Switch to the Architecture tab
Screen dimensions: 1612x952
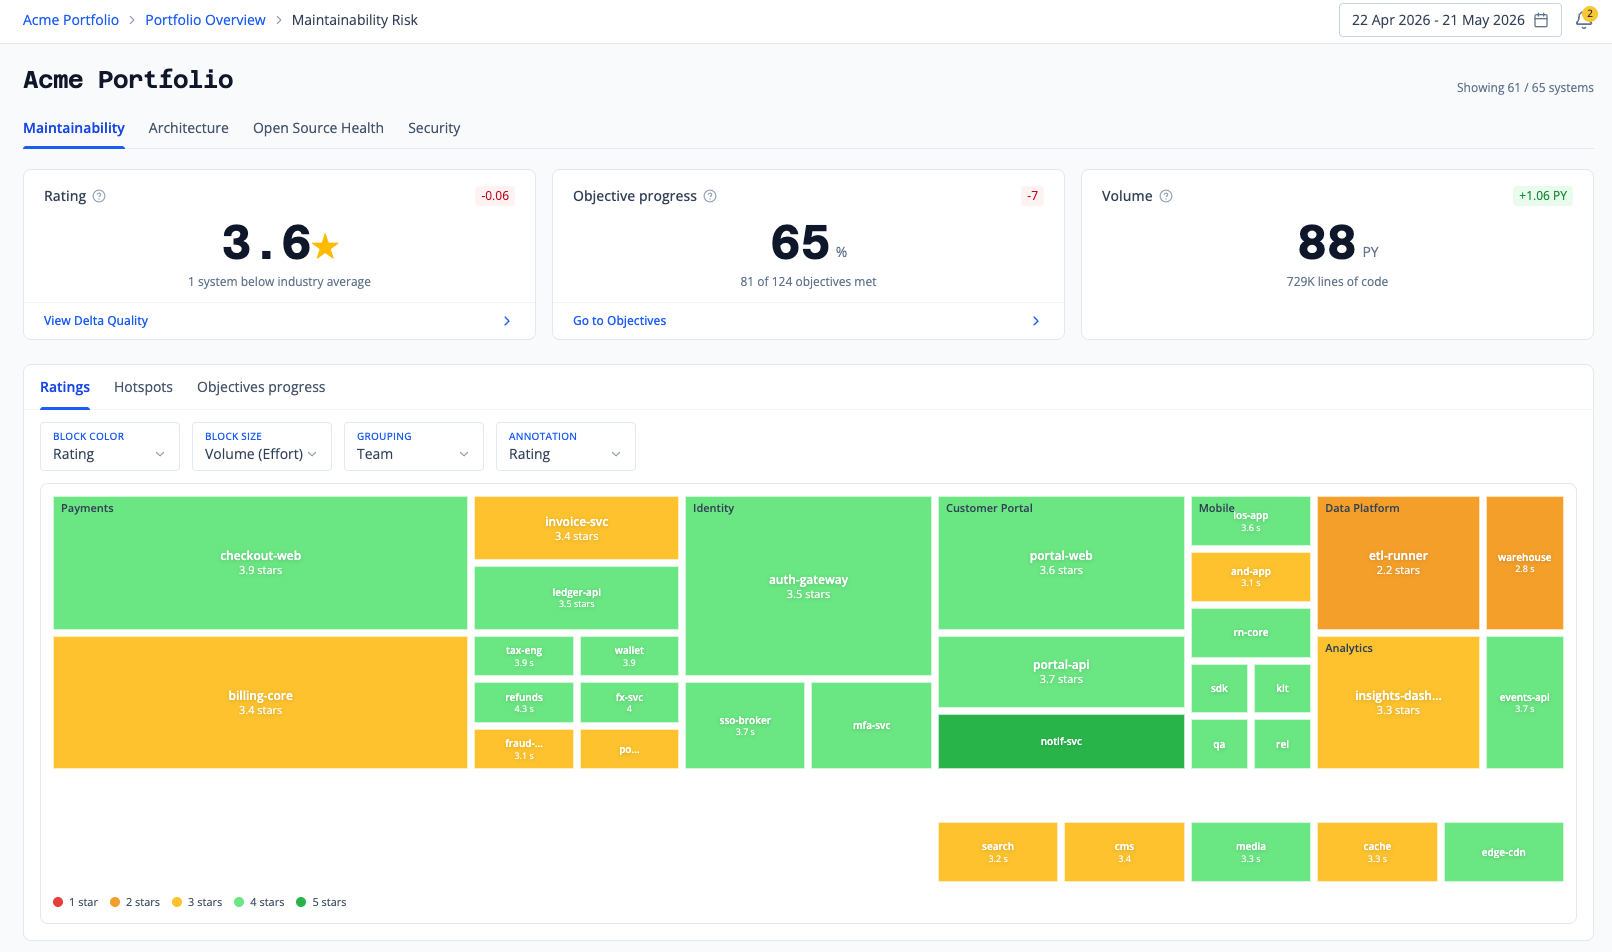pos(189,128)
